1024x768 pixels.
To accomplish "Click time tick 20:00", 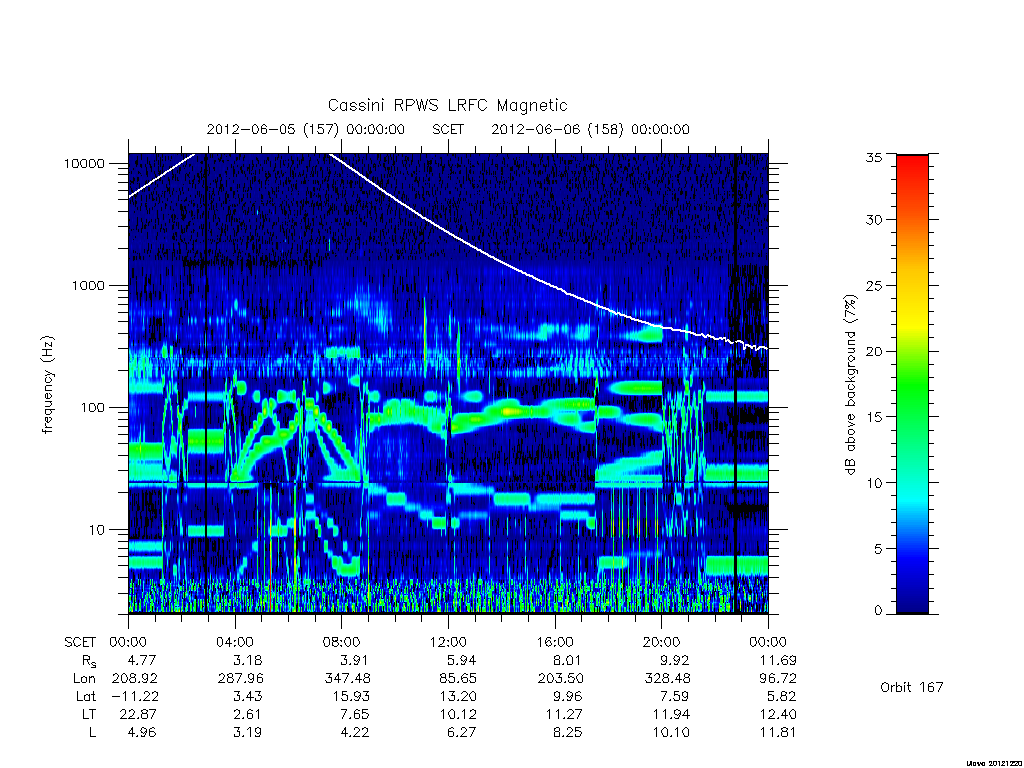I will [662, 642].
